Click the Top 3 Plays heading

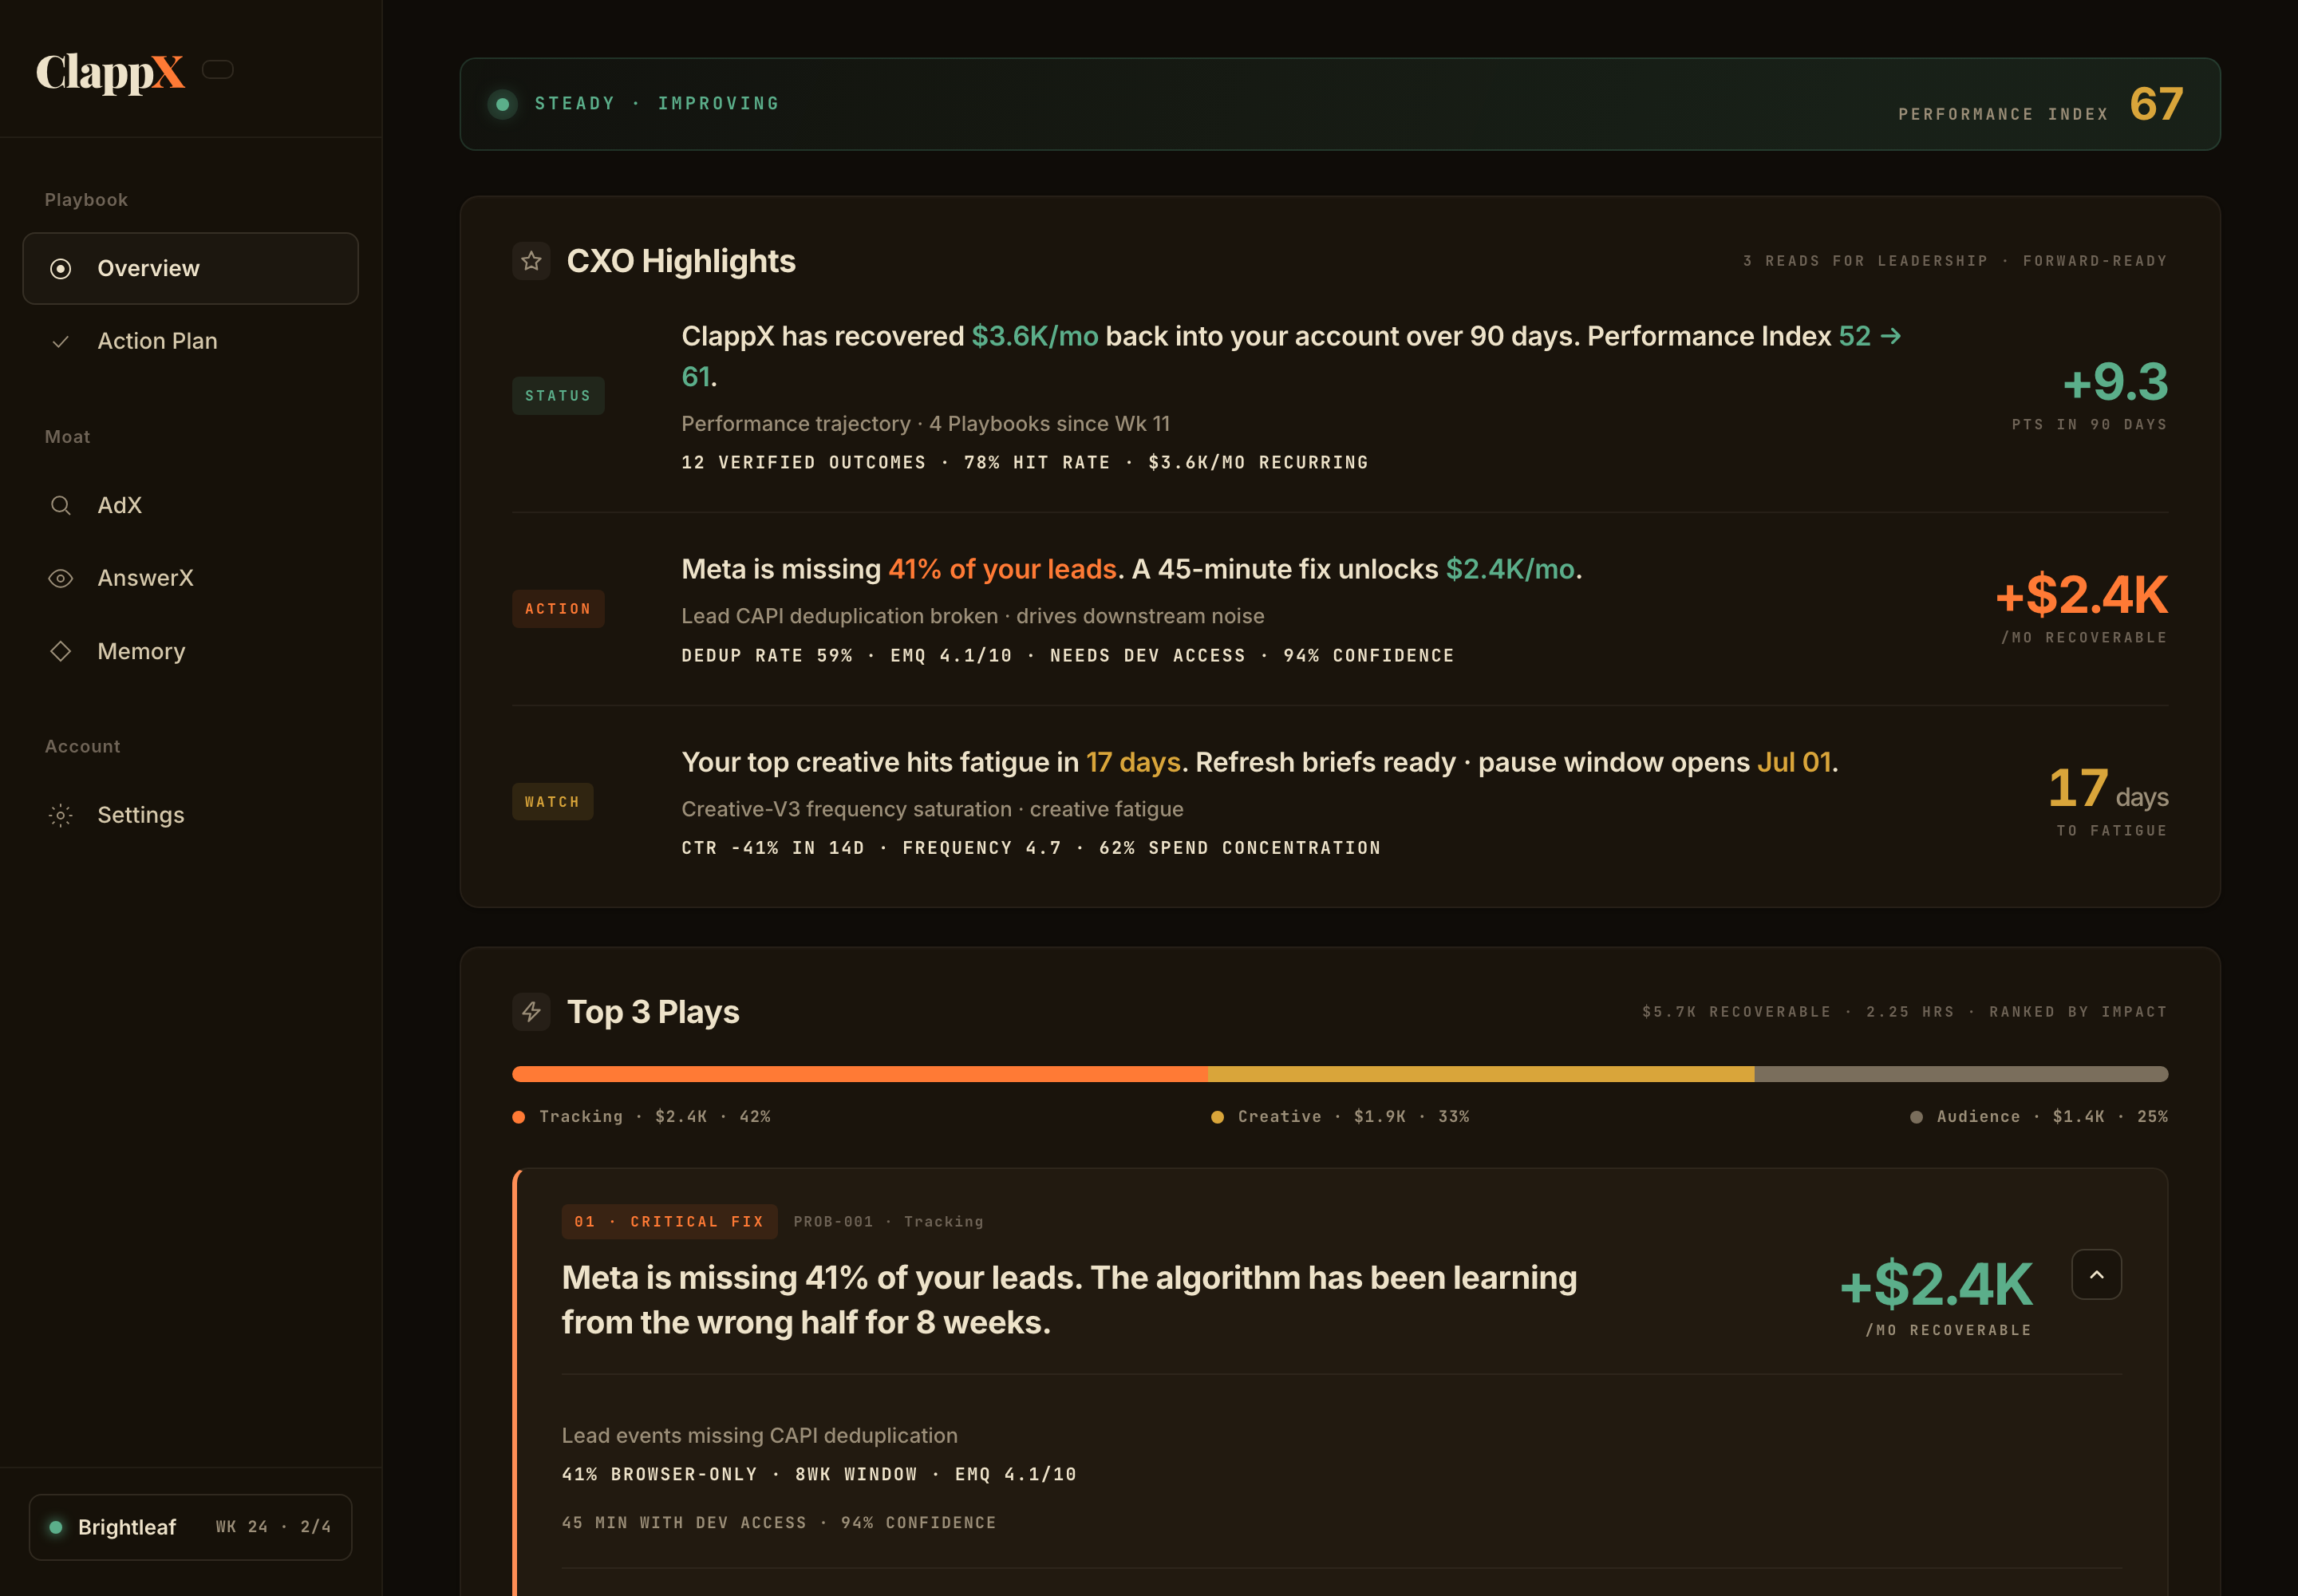(x=653, y=1012)
